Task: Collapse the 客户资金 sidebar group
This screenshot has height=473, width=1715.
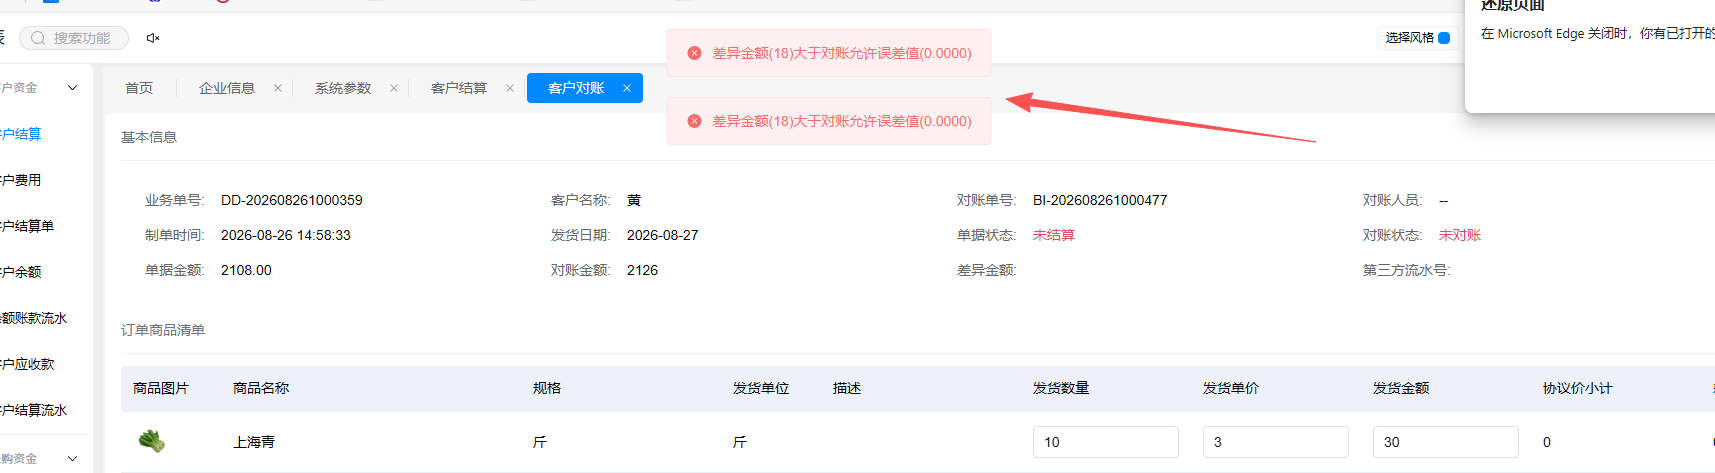Action: pos(72,88)
